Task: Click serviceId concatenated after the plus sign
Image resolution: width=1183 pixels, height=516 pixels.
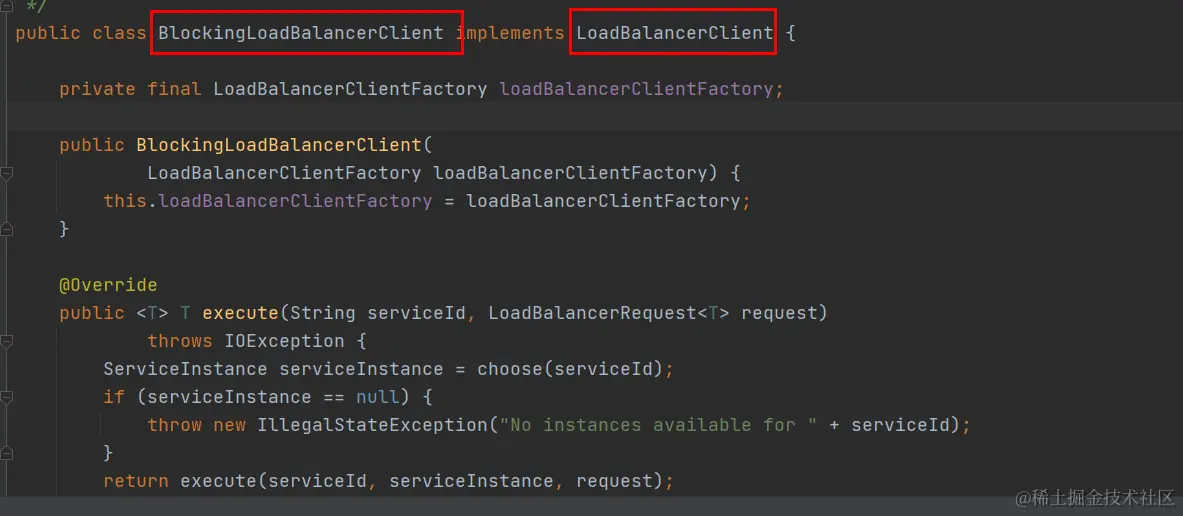Action: [900, 425]
